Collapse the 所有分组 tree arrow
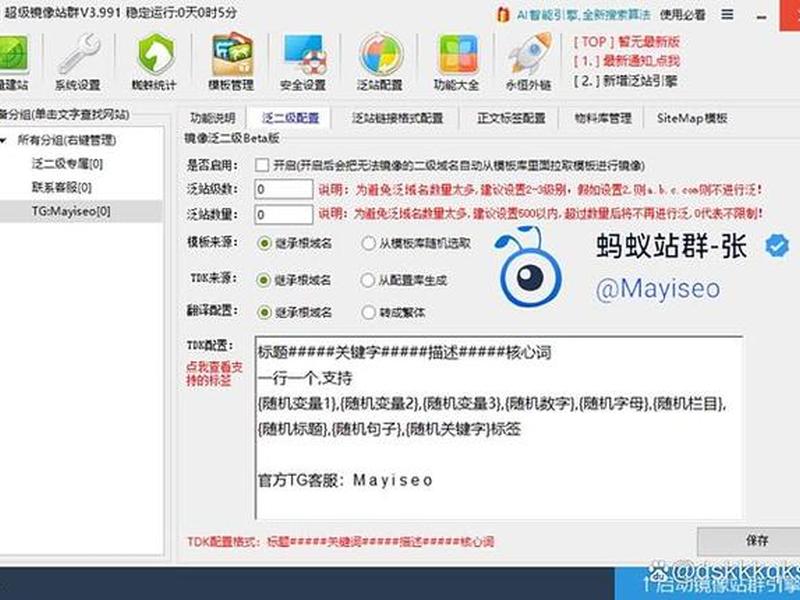Image resolution: width=800 pixels, height=600 pixels. tap(4, 140)
